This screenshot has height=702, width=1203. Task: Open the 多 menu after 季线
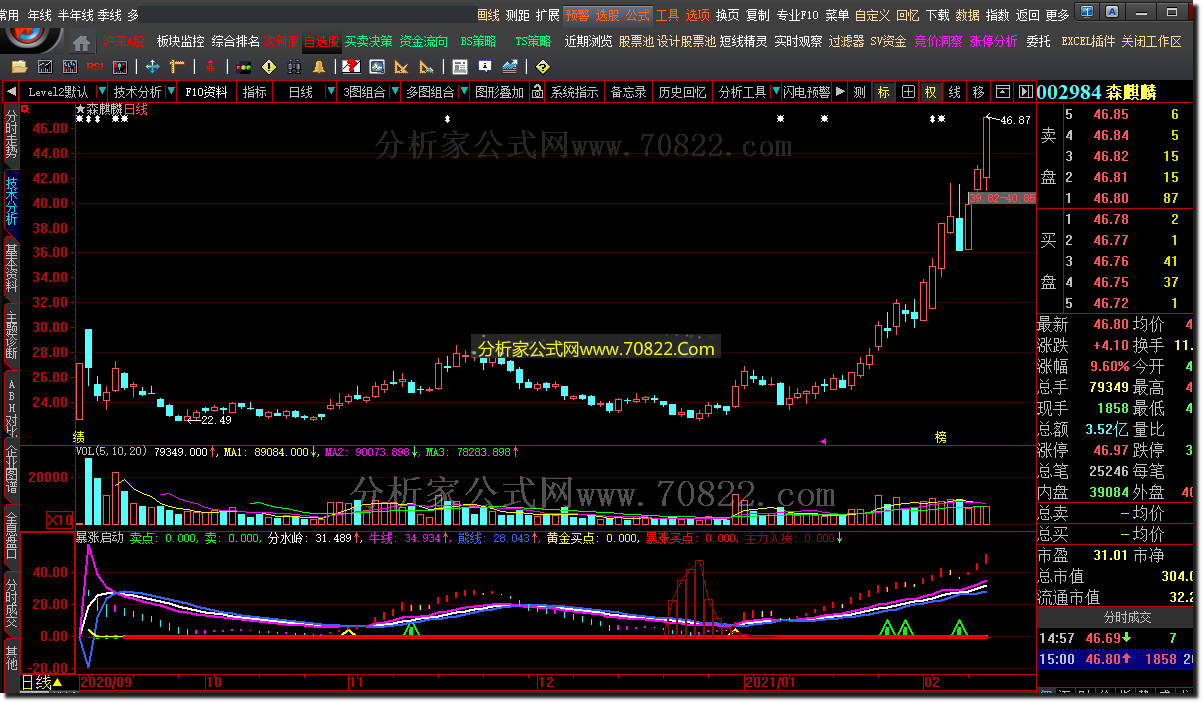pos(132,15)
